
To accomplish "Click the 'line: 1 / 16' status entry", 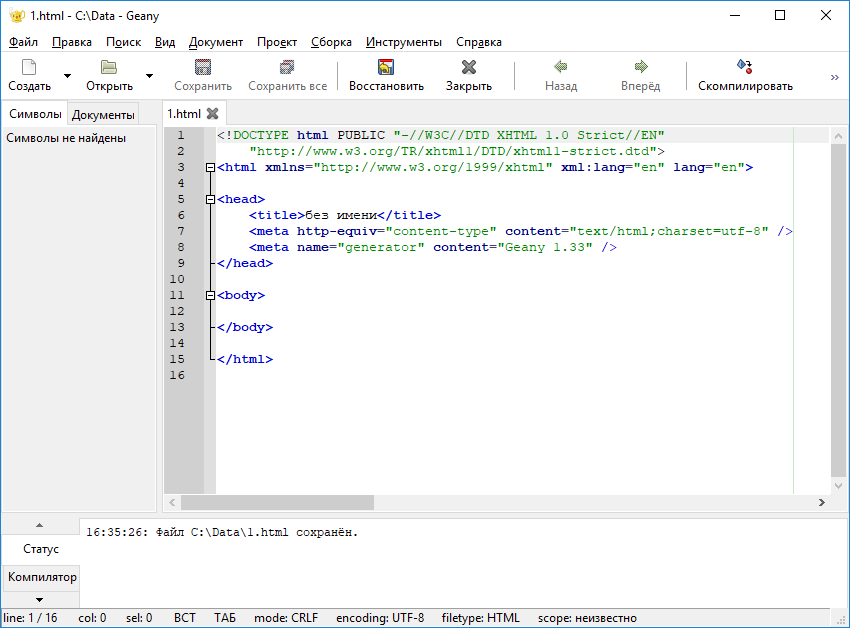I will tap(30, 618).
